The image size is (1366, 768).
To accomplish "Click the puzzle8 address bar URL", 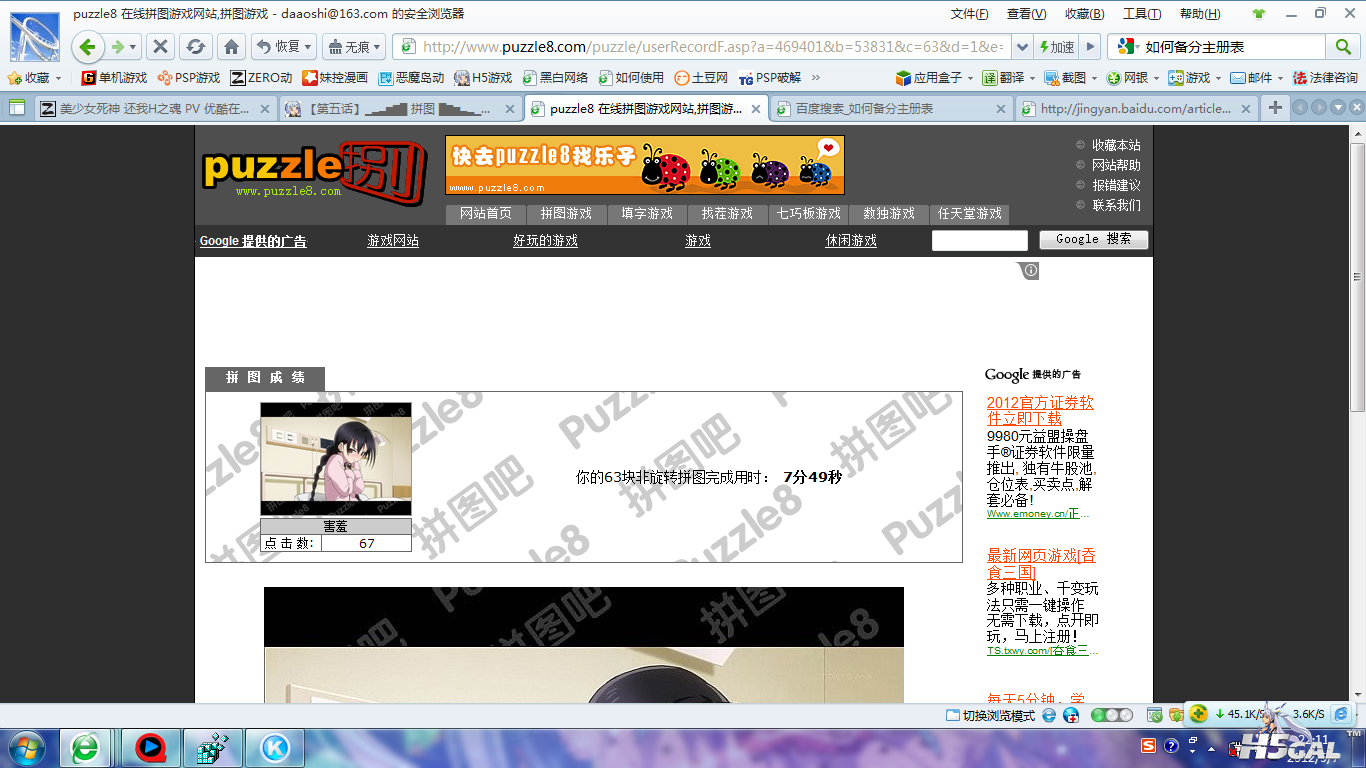I will tap(713, 47).
